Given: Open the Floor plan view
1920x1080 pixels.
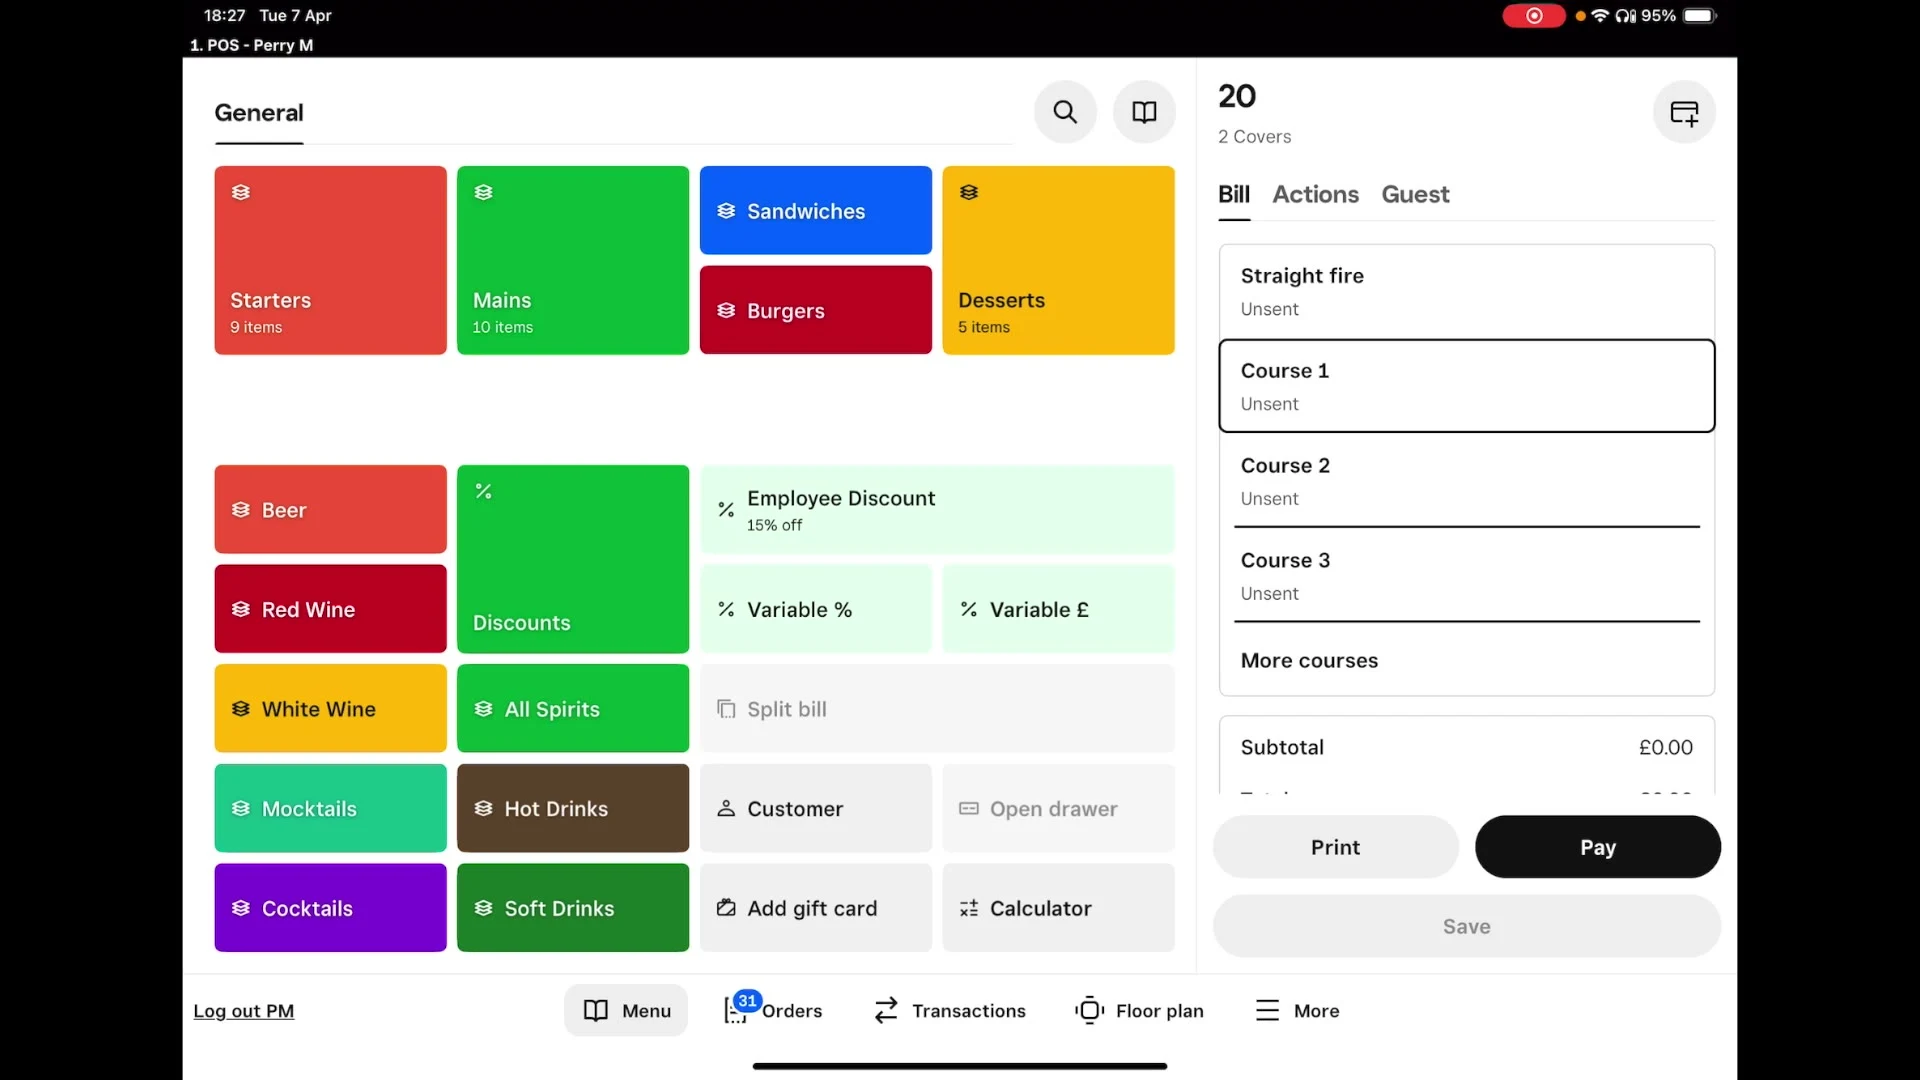Looking at the screenshot, I should (1139, 1010).
